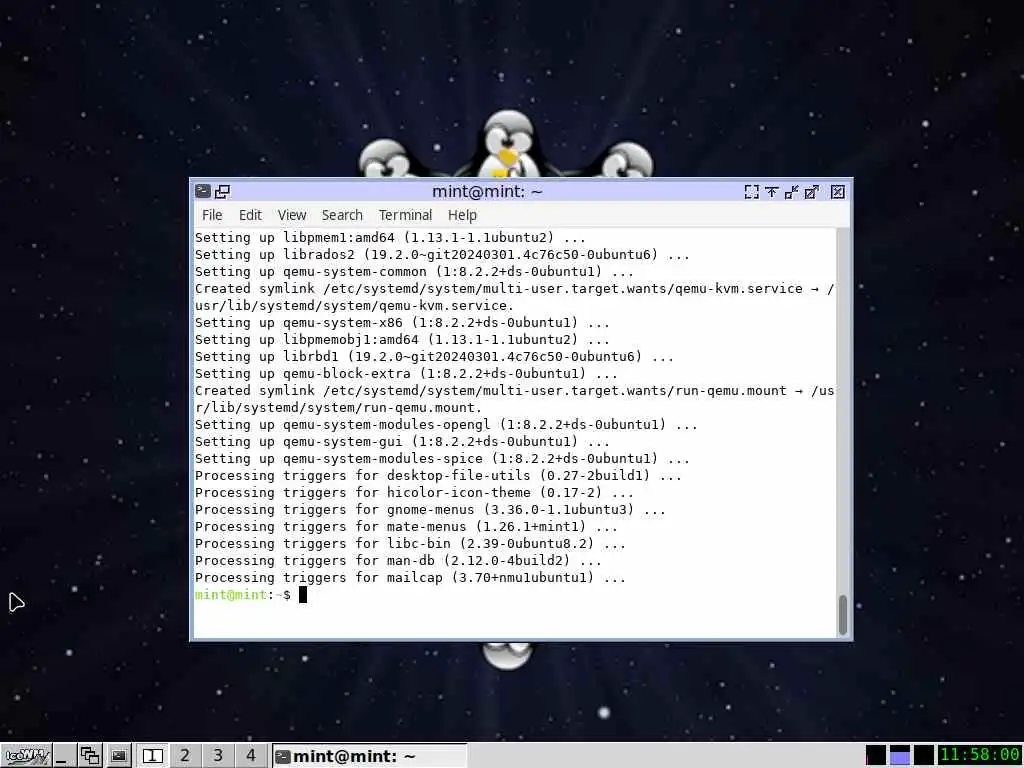Click the 'Setting up libpmemobj1:amd64' line
1024x768 pixels.
402,340
